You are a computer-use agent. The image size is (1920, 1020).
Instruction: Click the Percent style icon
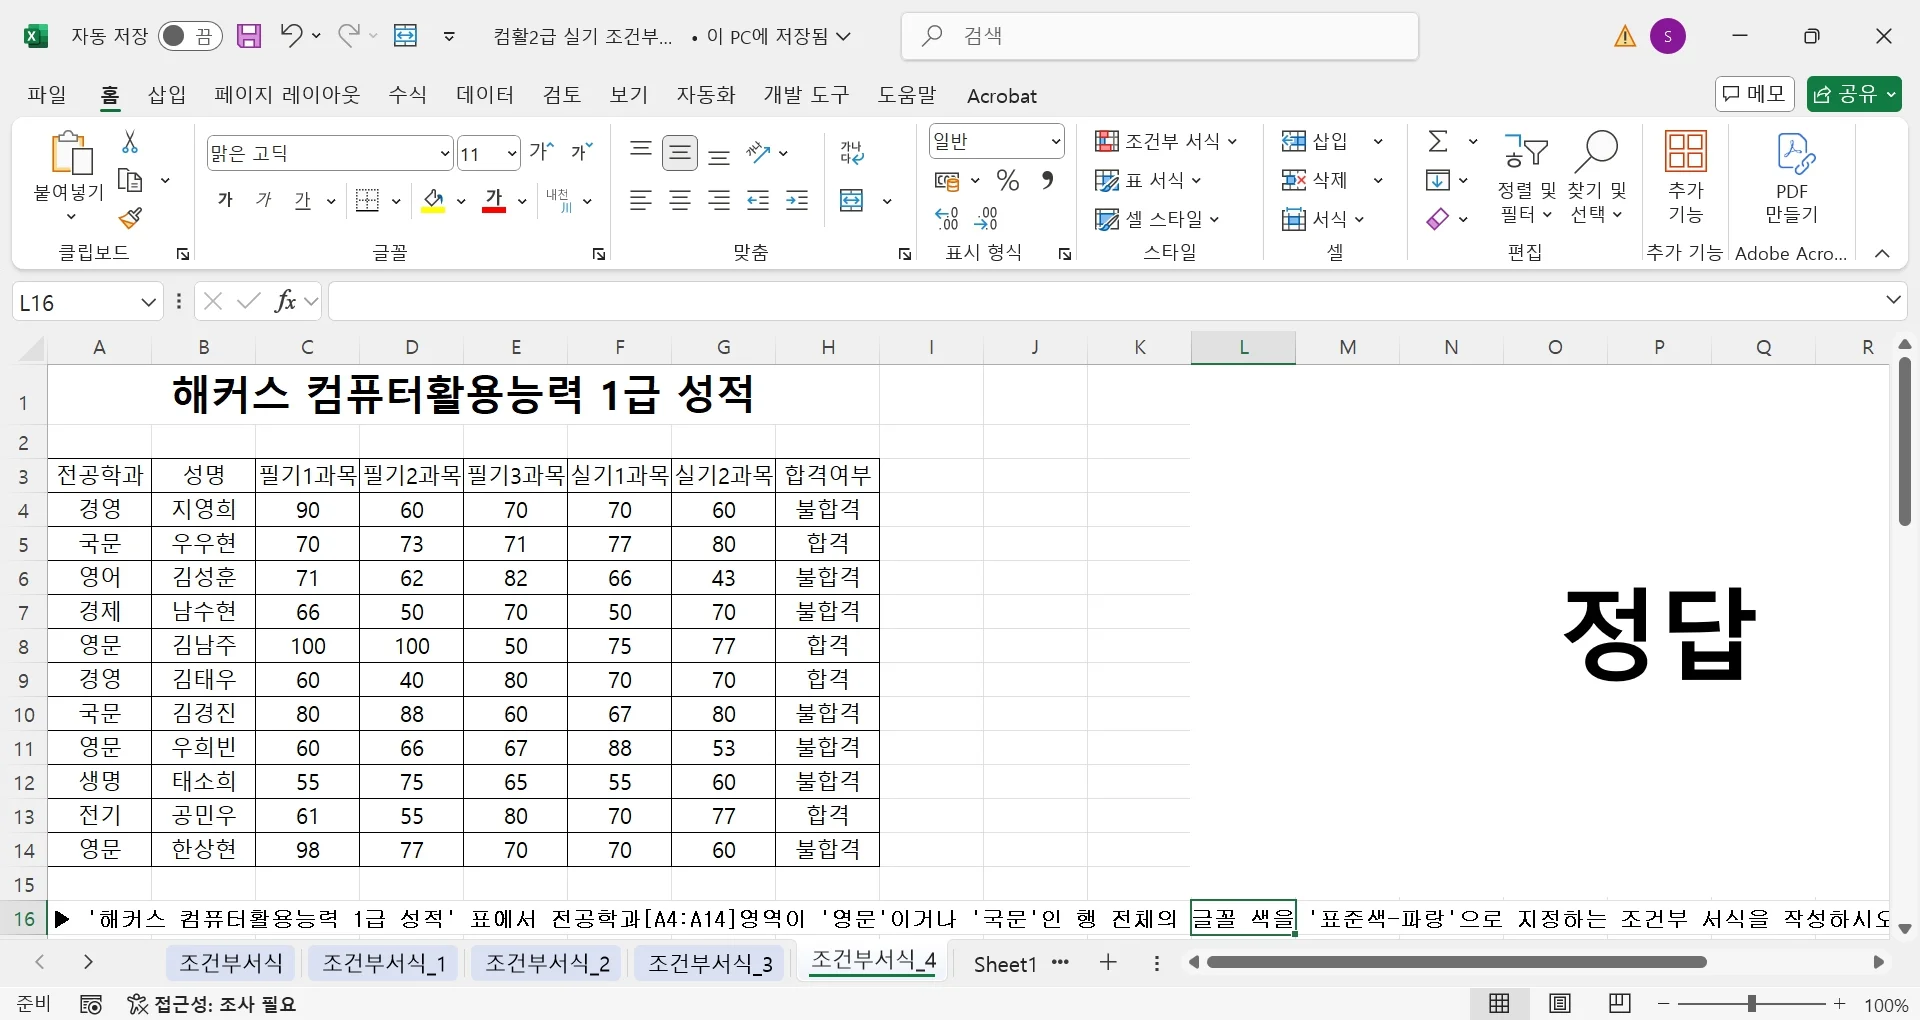(1008, 181)
